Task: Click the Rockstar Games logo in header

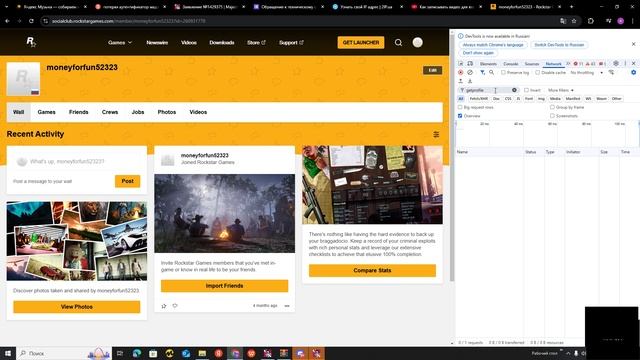Action: (x=31, y=42)
